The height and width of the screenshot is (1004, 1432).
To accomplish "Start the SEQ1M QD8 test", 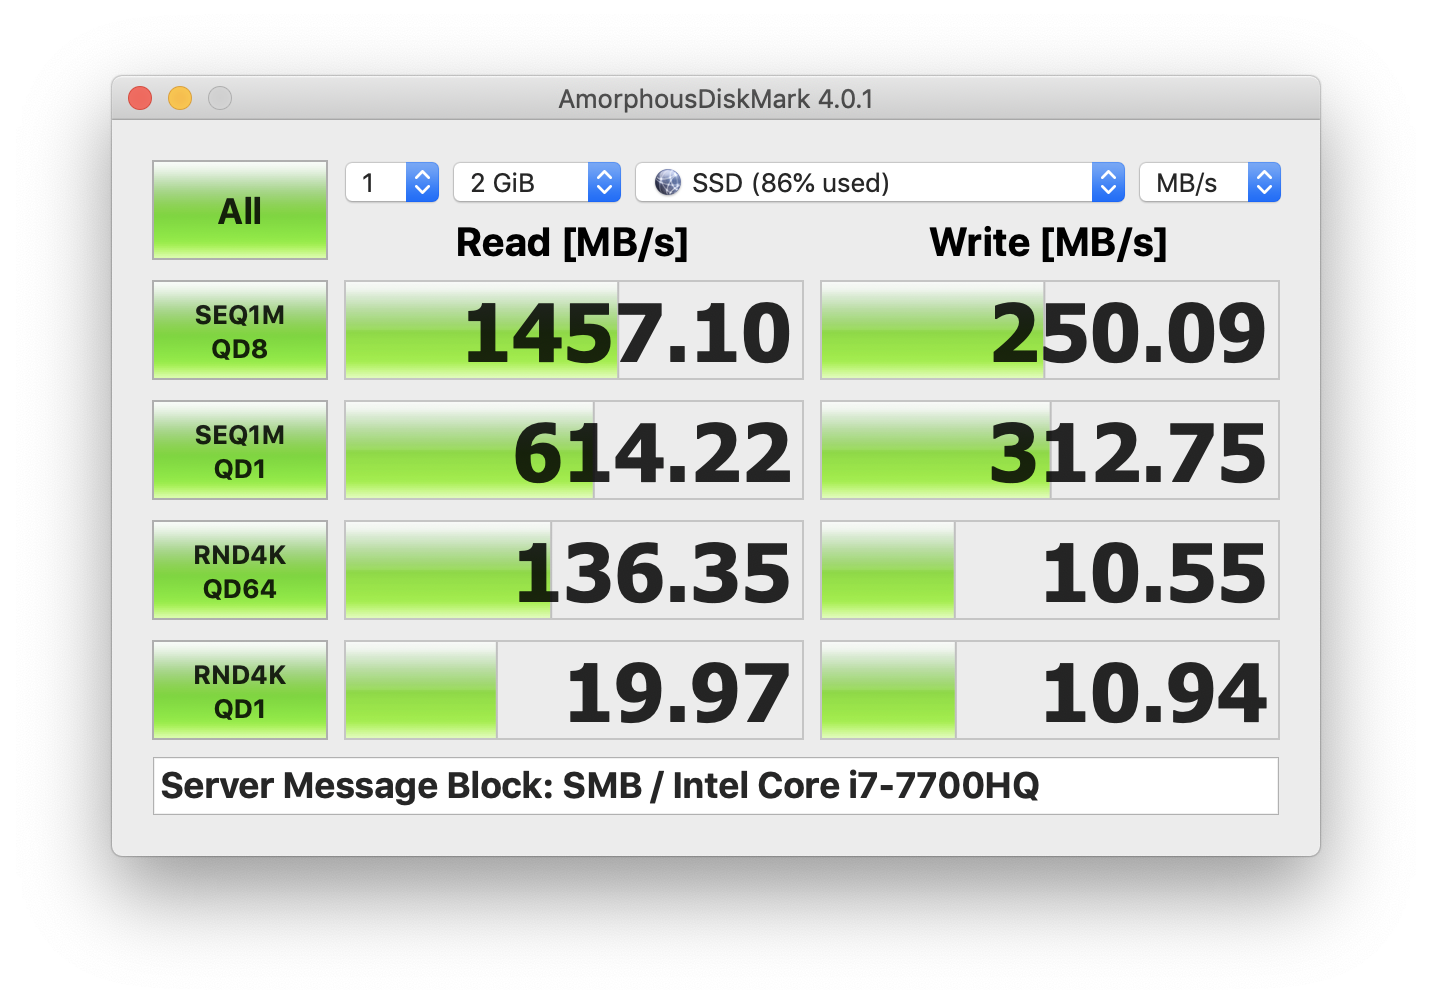I will pos(240,330).
